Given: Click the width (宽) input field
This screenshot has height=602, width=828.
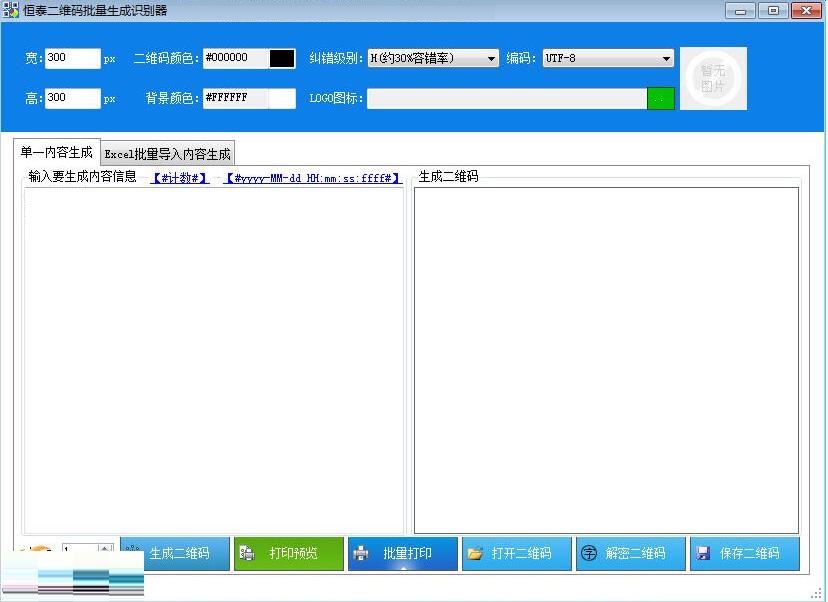Looking at the screenshot, I should tap(72, 58).
